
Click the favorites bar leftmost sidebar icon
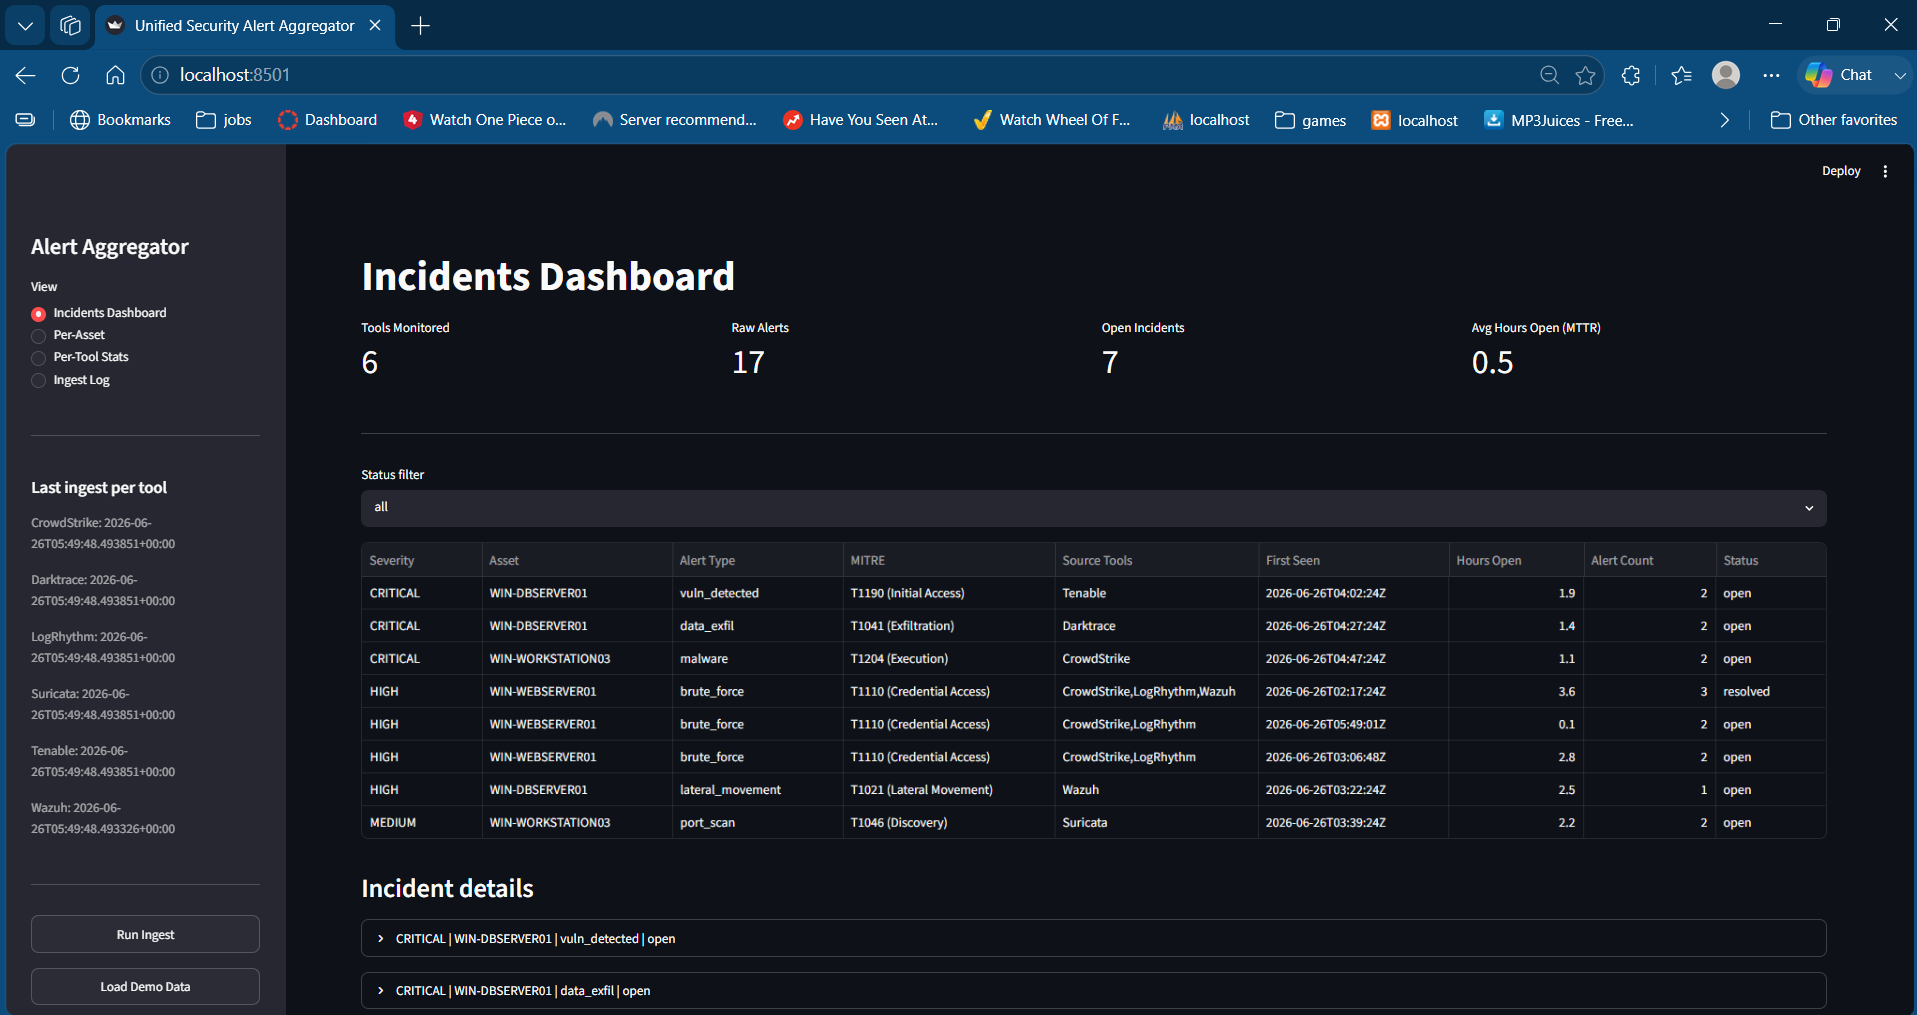click(x=26, y=120)
